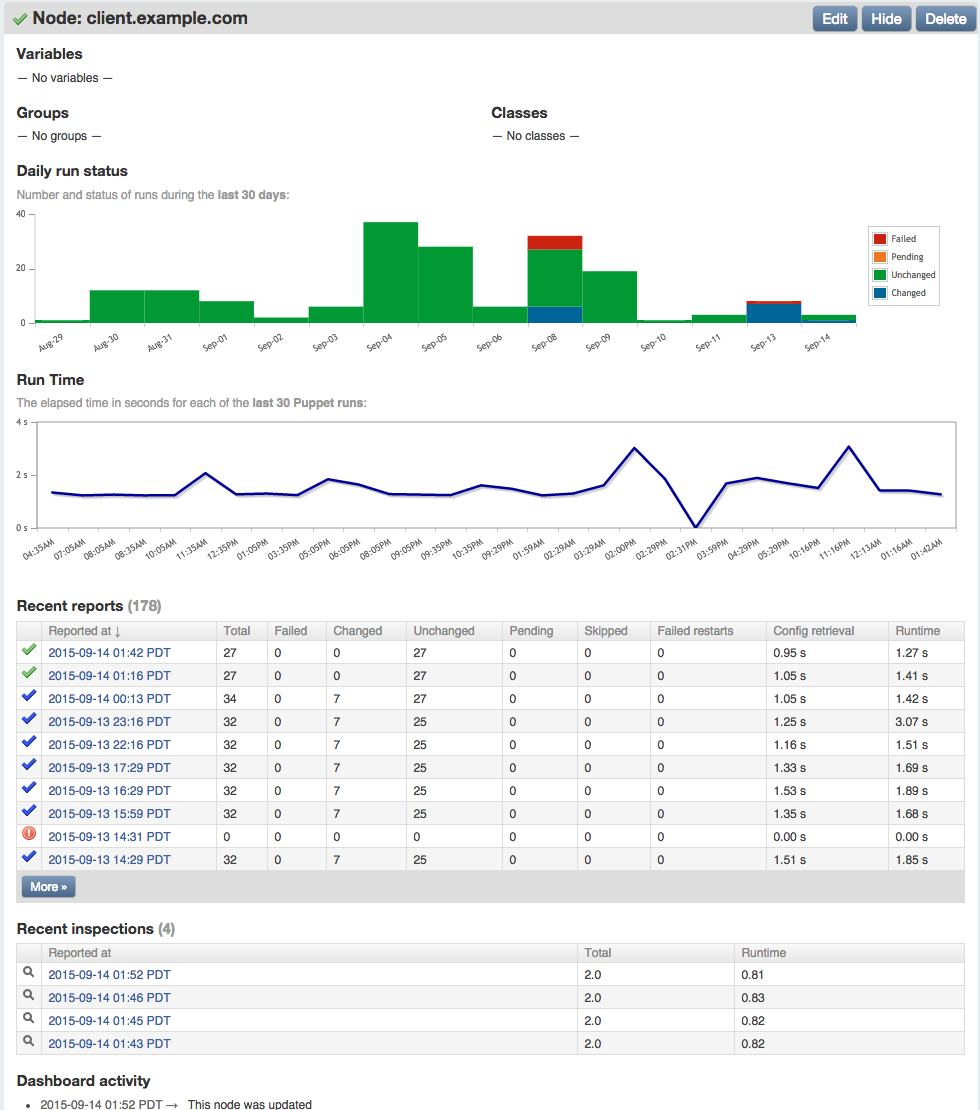This screenshot has height=1110, width=980.
Task: Click the red failure icon on the 14:31 report
Action: tap(29, 833)
